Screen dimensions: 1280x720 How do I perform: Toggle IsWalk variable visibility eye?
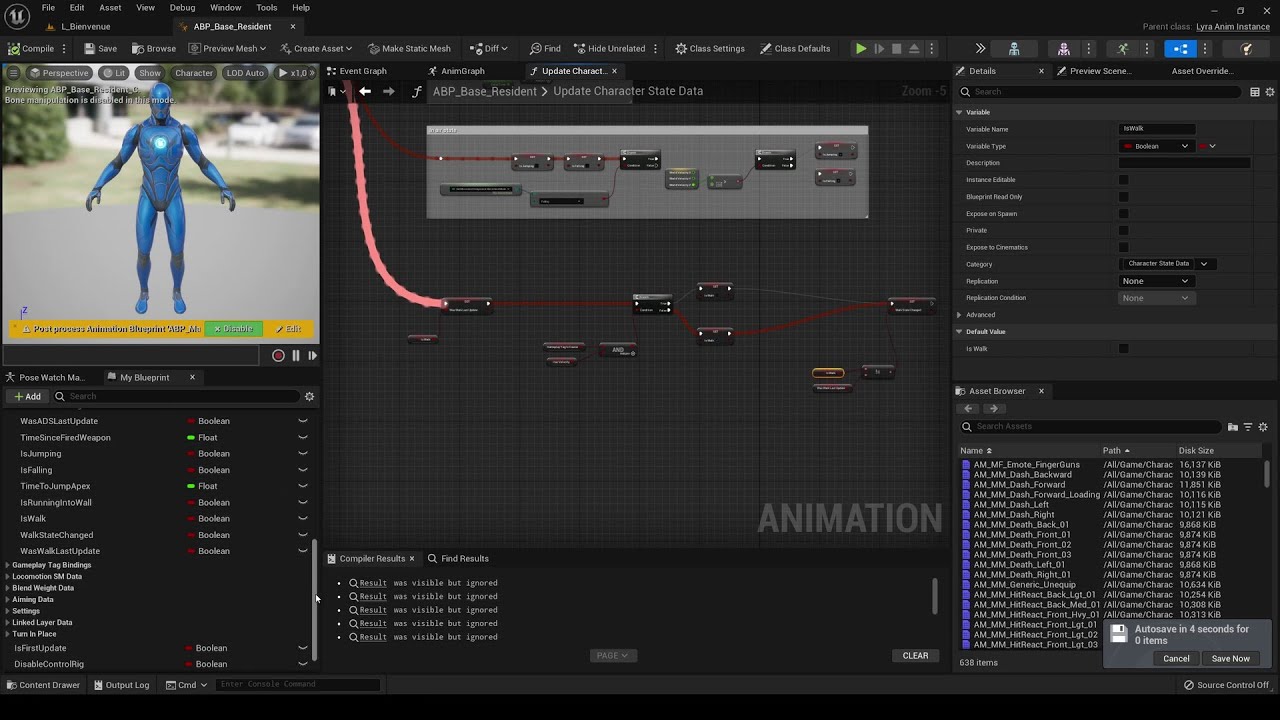click(x=302, y=519)
